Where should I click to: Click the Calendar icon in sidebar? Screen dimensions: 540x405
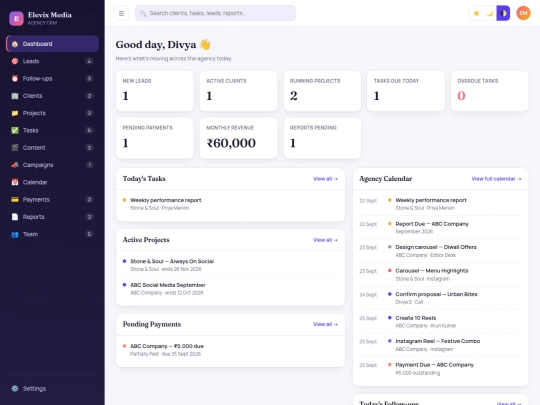pos(15,182)
